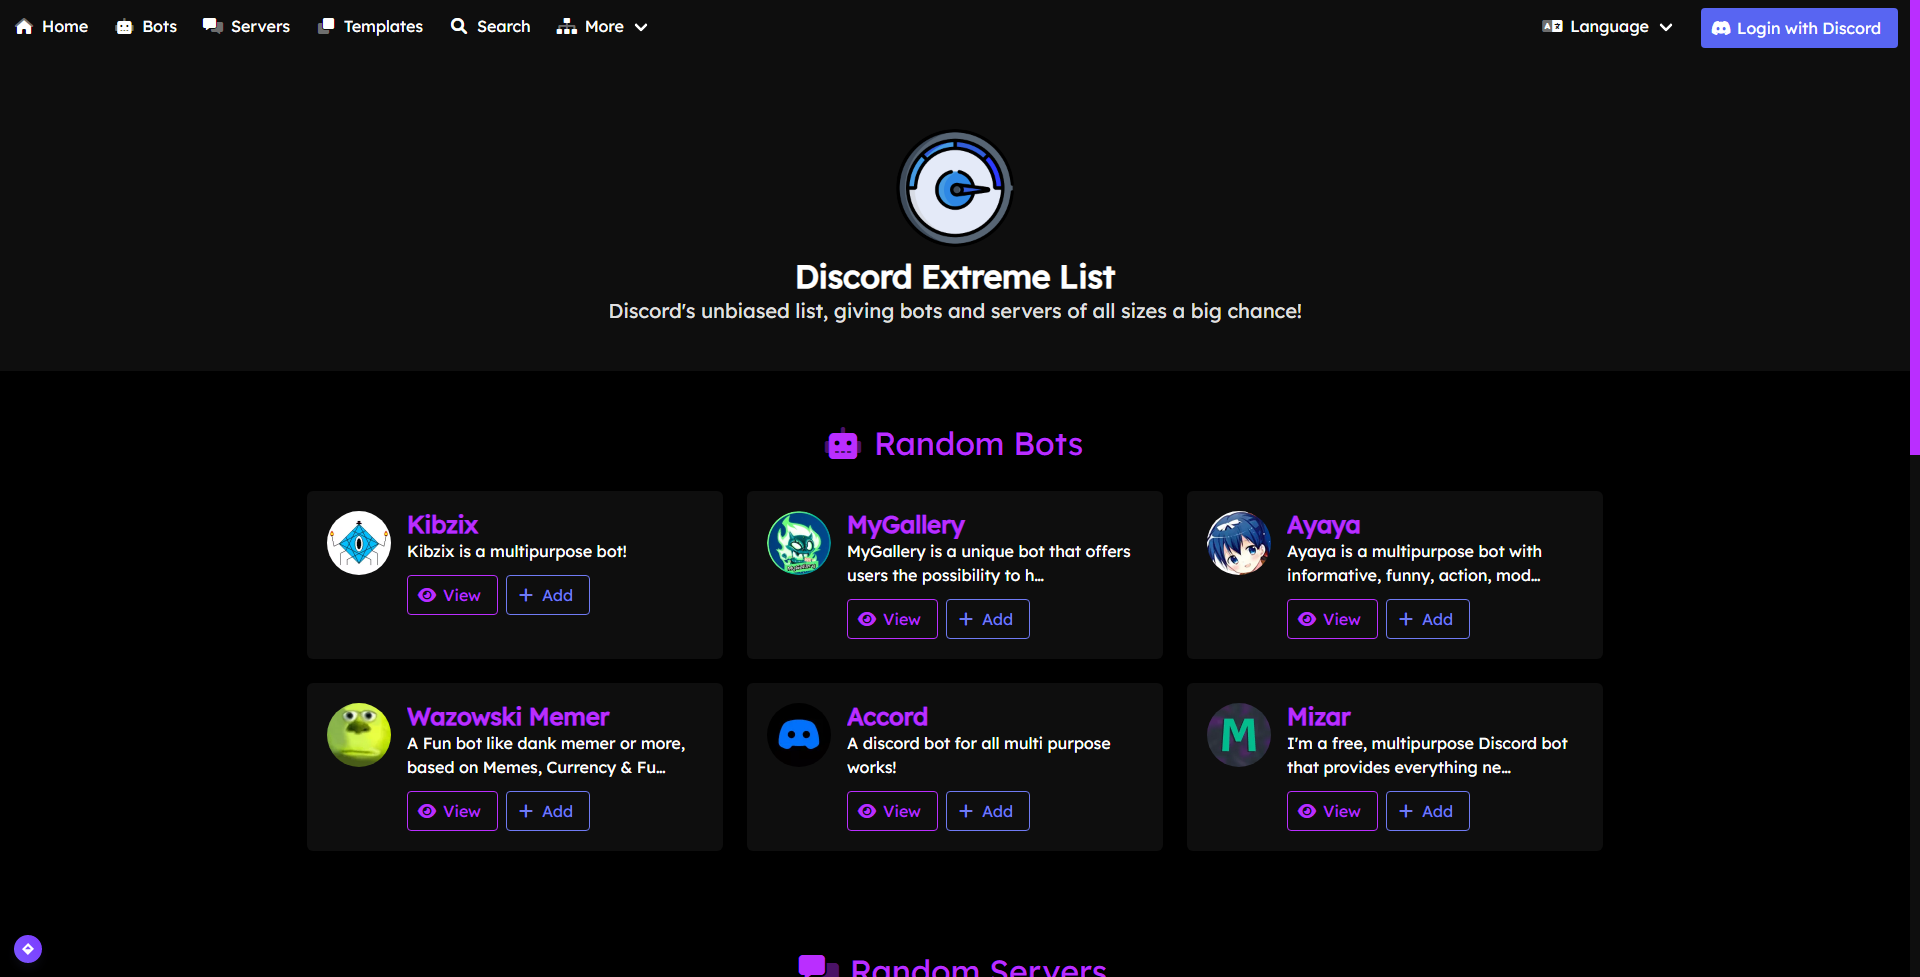
Task: Click the Accord bot avatar
Action: click(x=799, y=735)
